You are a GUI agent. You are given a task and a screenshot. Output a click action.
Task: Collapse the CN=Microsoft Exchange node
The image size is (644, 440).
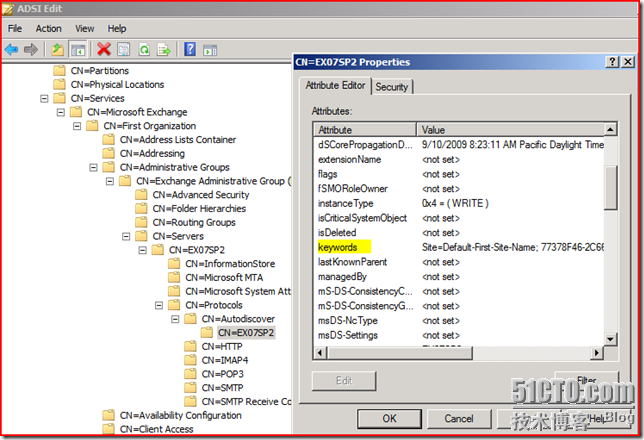pyautogui.click(x=60, y=112)
